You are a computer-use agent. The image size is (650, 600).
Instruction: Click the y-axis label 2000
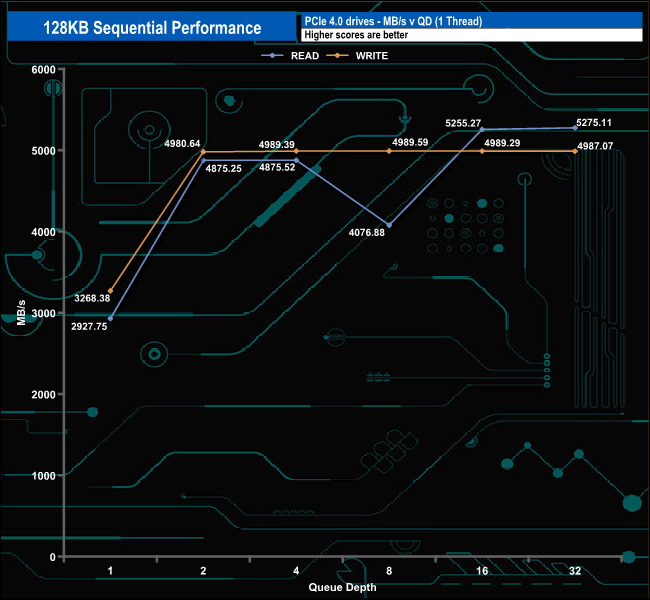[x=44, y=394]
